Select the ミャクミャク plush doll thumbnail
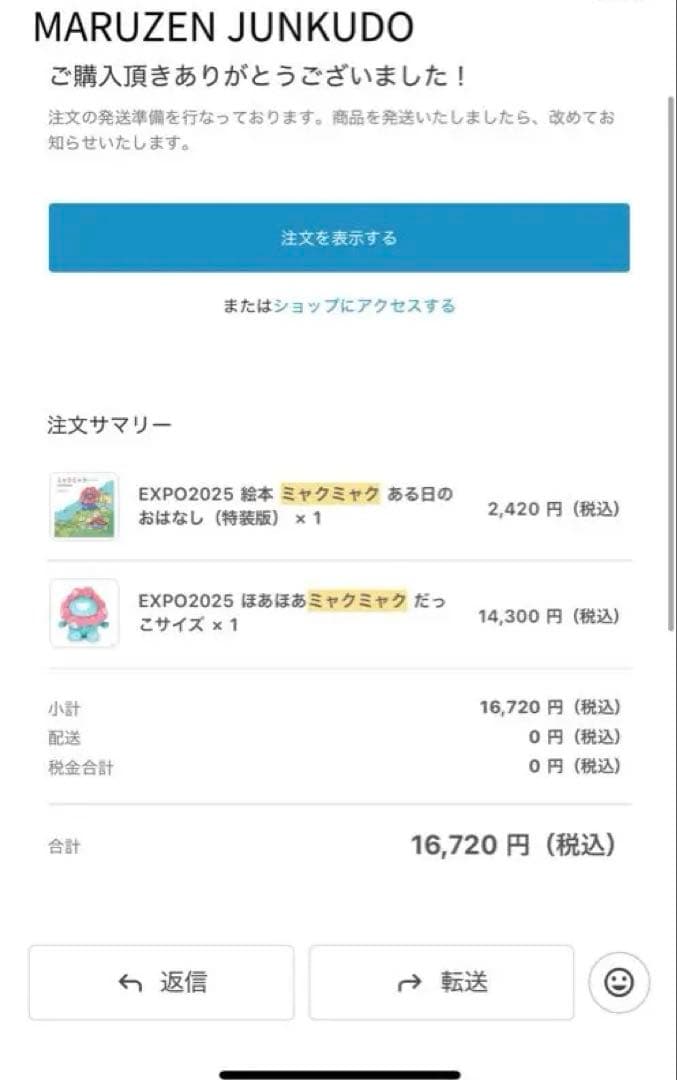The image size is (677, 1080). click(85, 616)
